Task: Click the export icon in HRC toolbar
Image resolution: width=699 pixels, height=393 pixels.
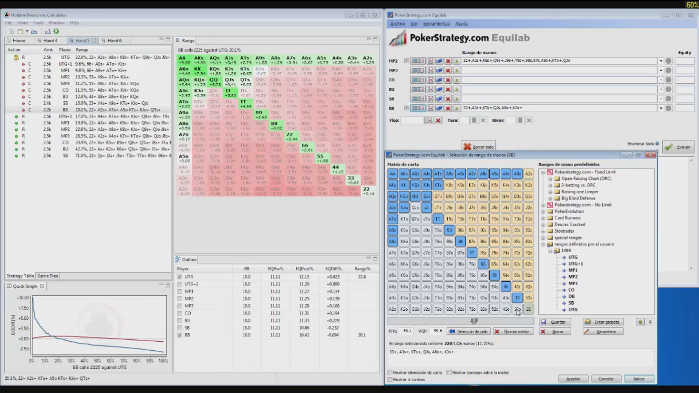Action: [48, 31]
